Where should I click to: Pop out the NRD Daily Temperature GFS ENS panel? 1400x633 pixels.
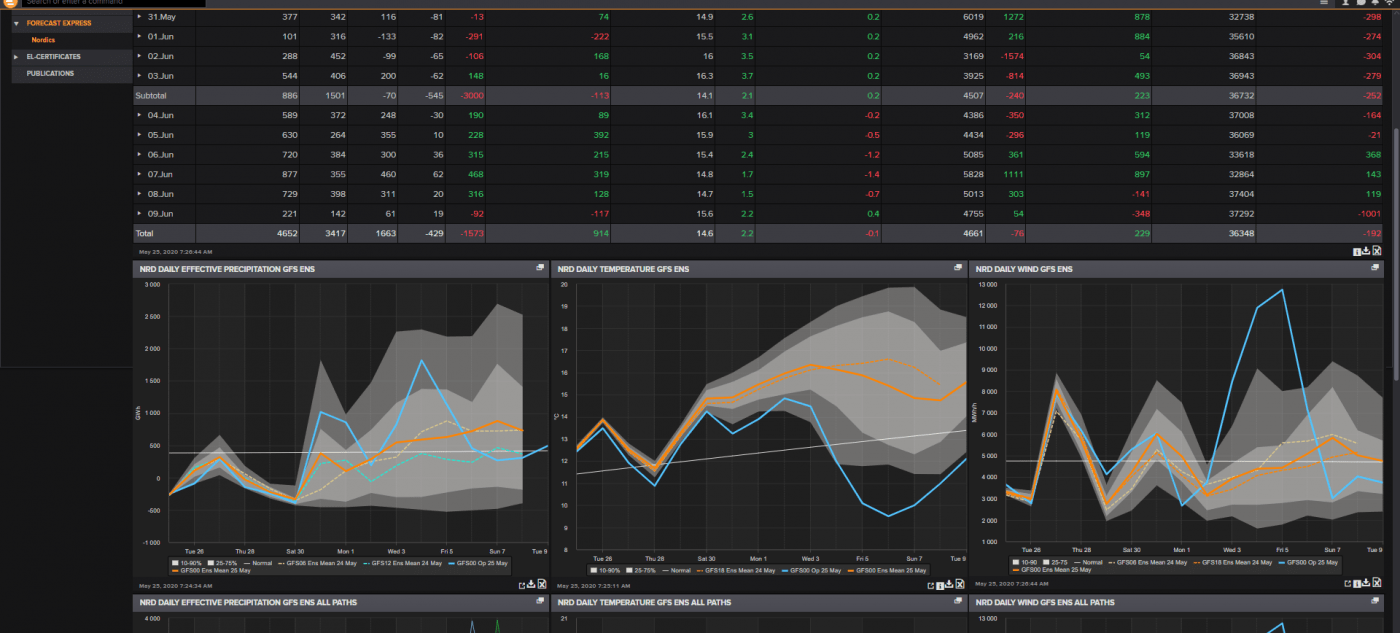[956, 268]
